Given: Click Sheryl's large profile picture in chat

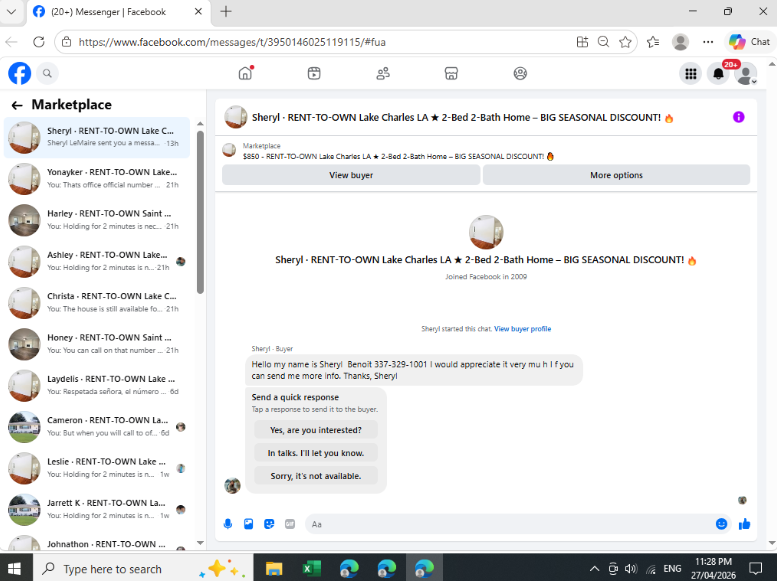Looking at the screenshot, I should [x=486, y=232].
